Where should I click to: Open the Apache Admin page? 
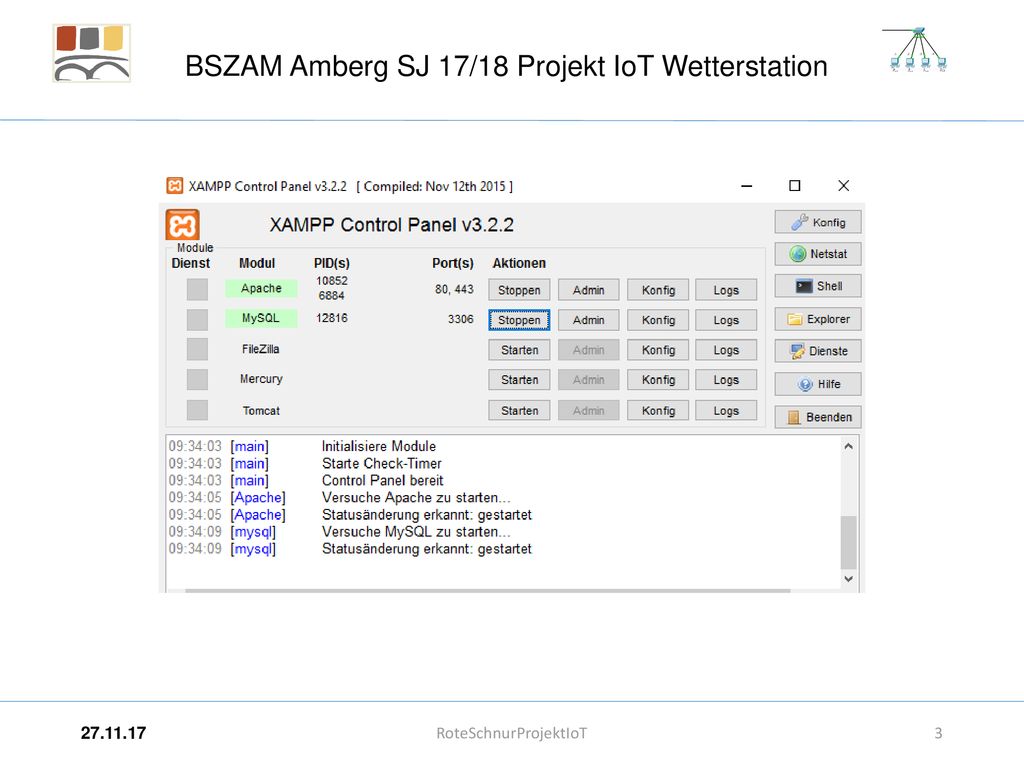coord(588,290)
